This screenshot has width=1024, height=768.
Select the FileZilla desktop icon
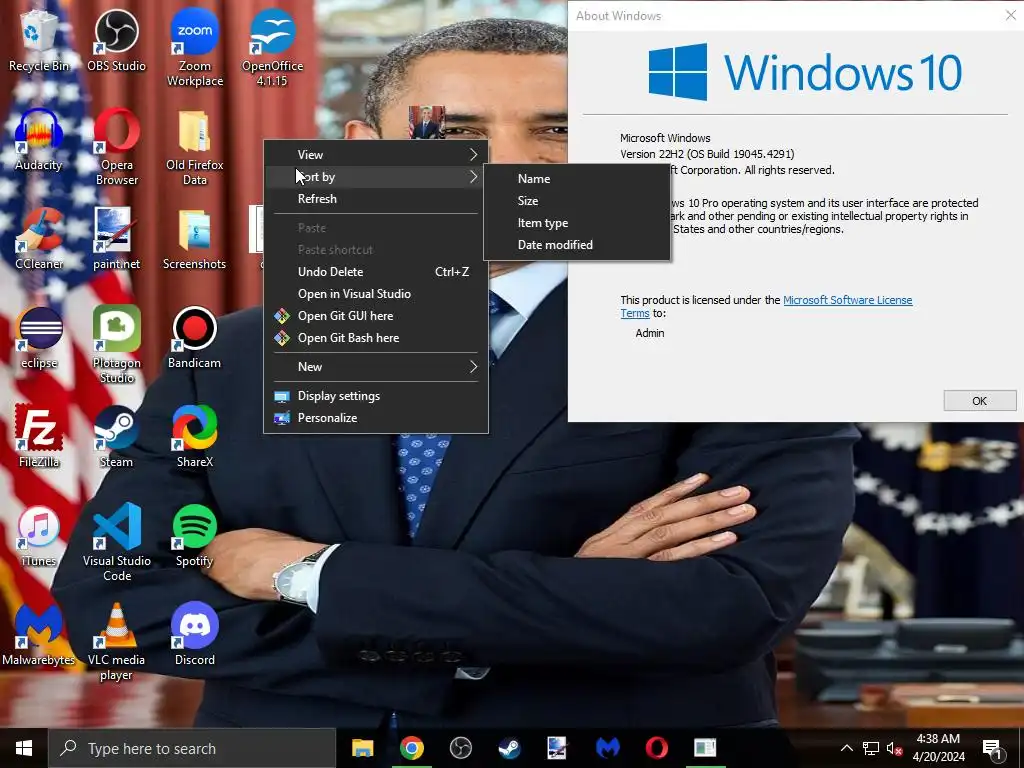39,436
